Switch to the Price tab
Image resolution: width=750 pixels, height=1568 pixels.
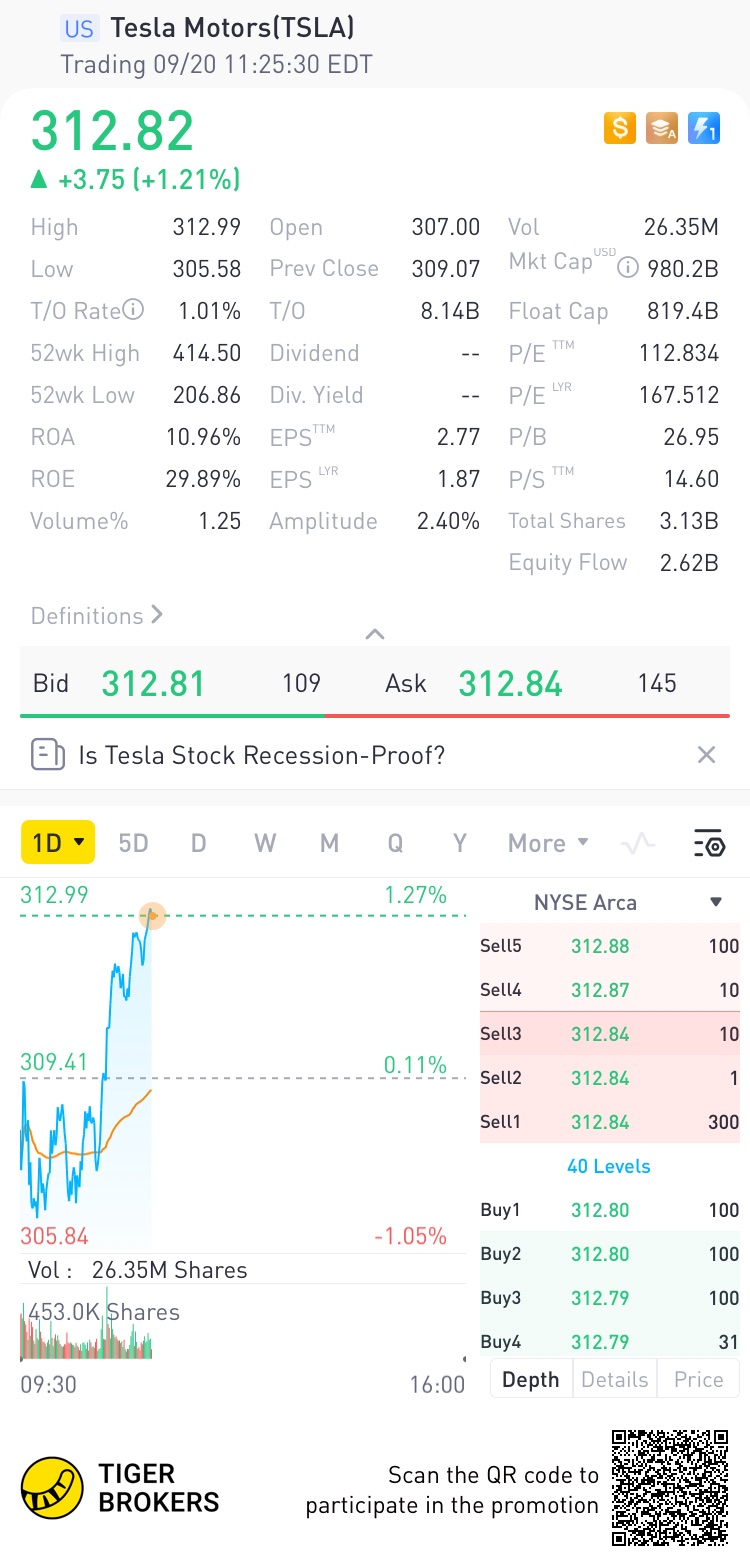pos(698,1379)
